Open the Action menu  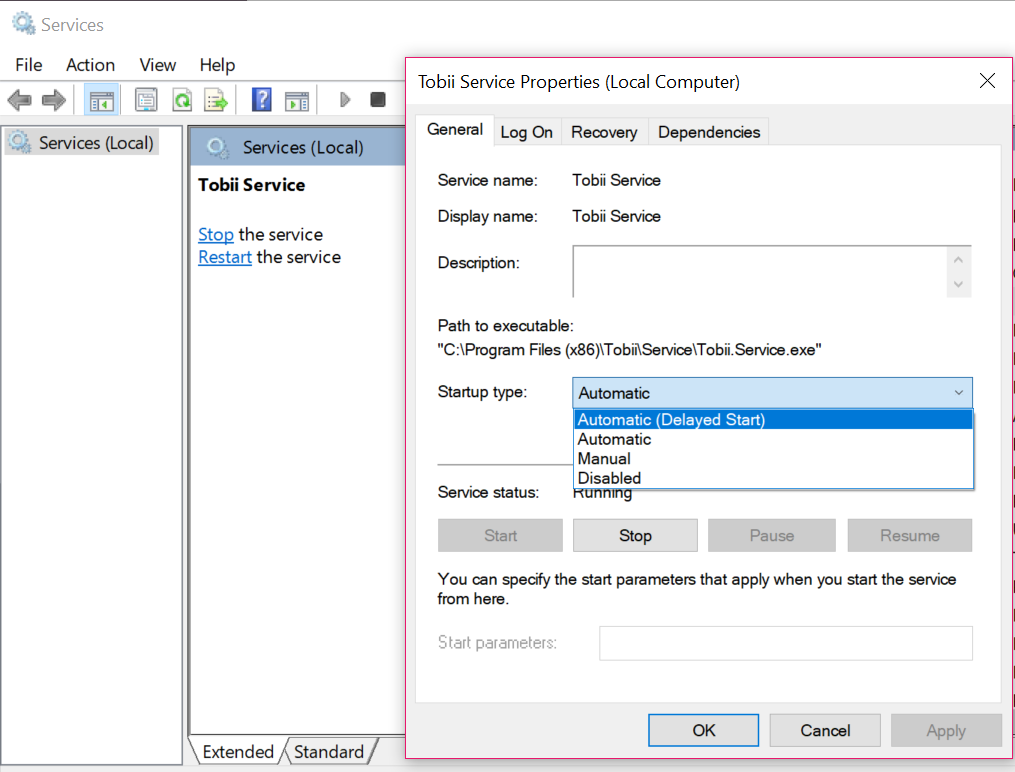point(91,65)
